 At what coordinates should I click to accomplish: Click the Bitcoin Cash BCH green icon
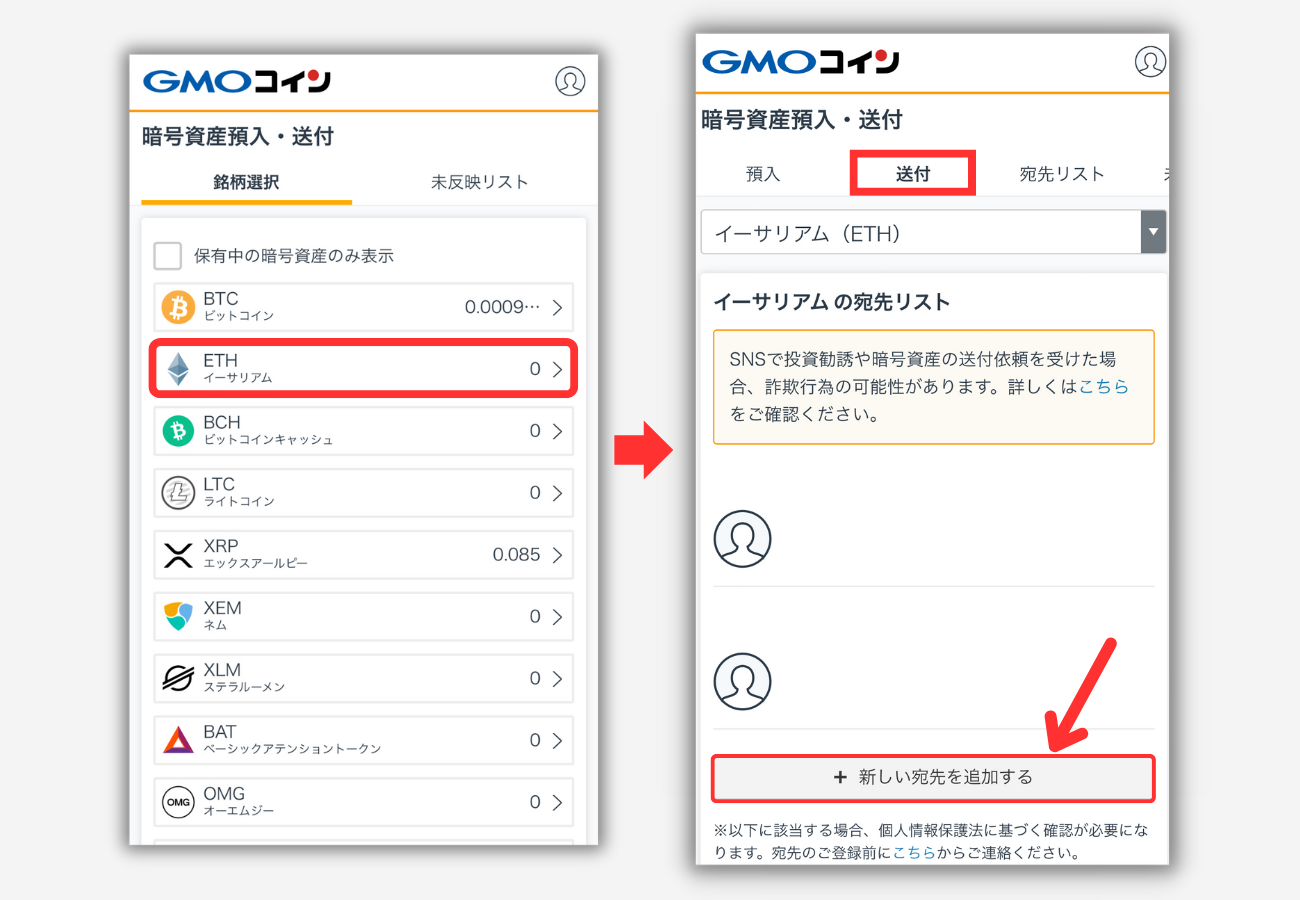(x=178, y=431)
